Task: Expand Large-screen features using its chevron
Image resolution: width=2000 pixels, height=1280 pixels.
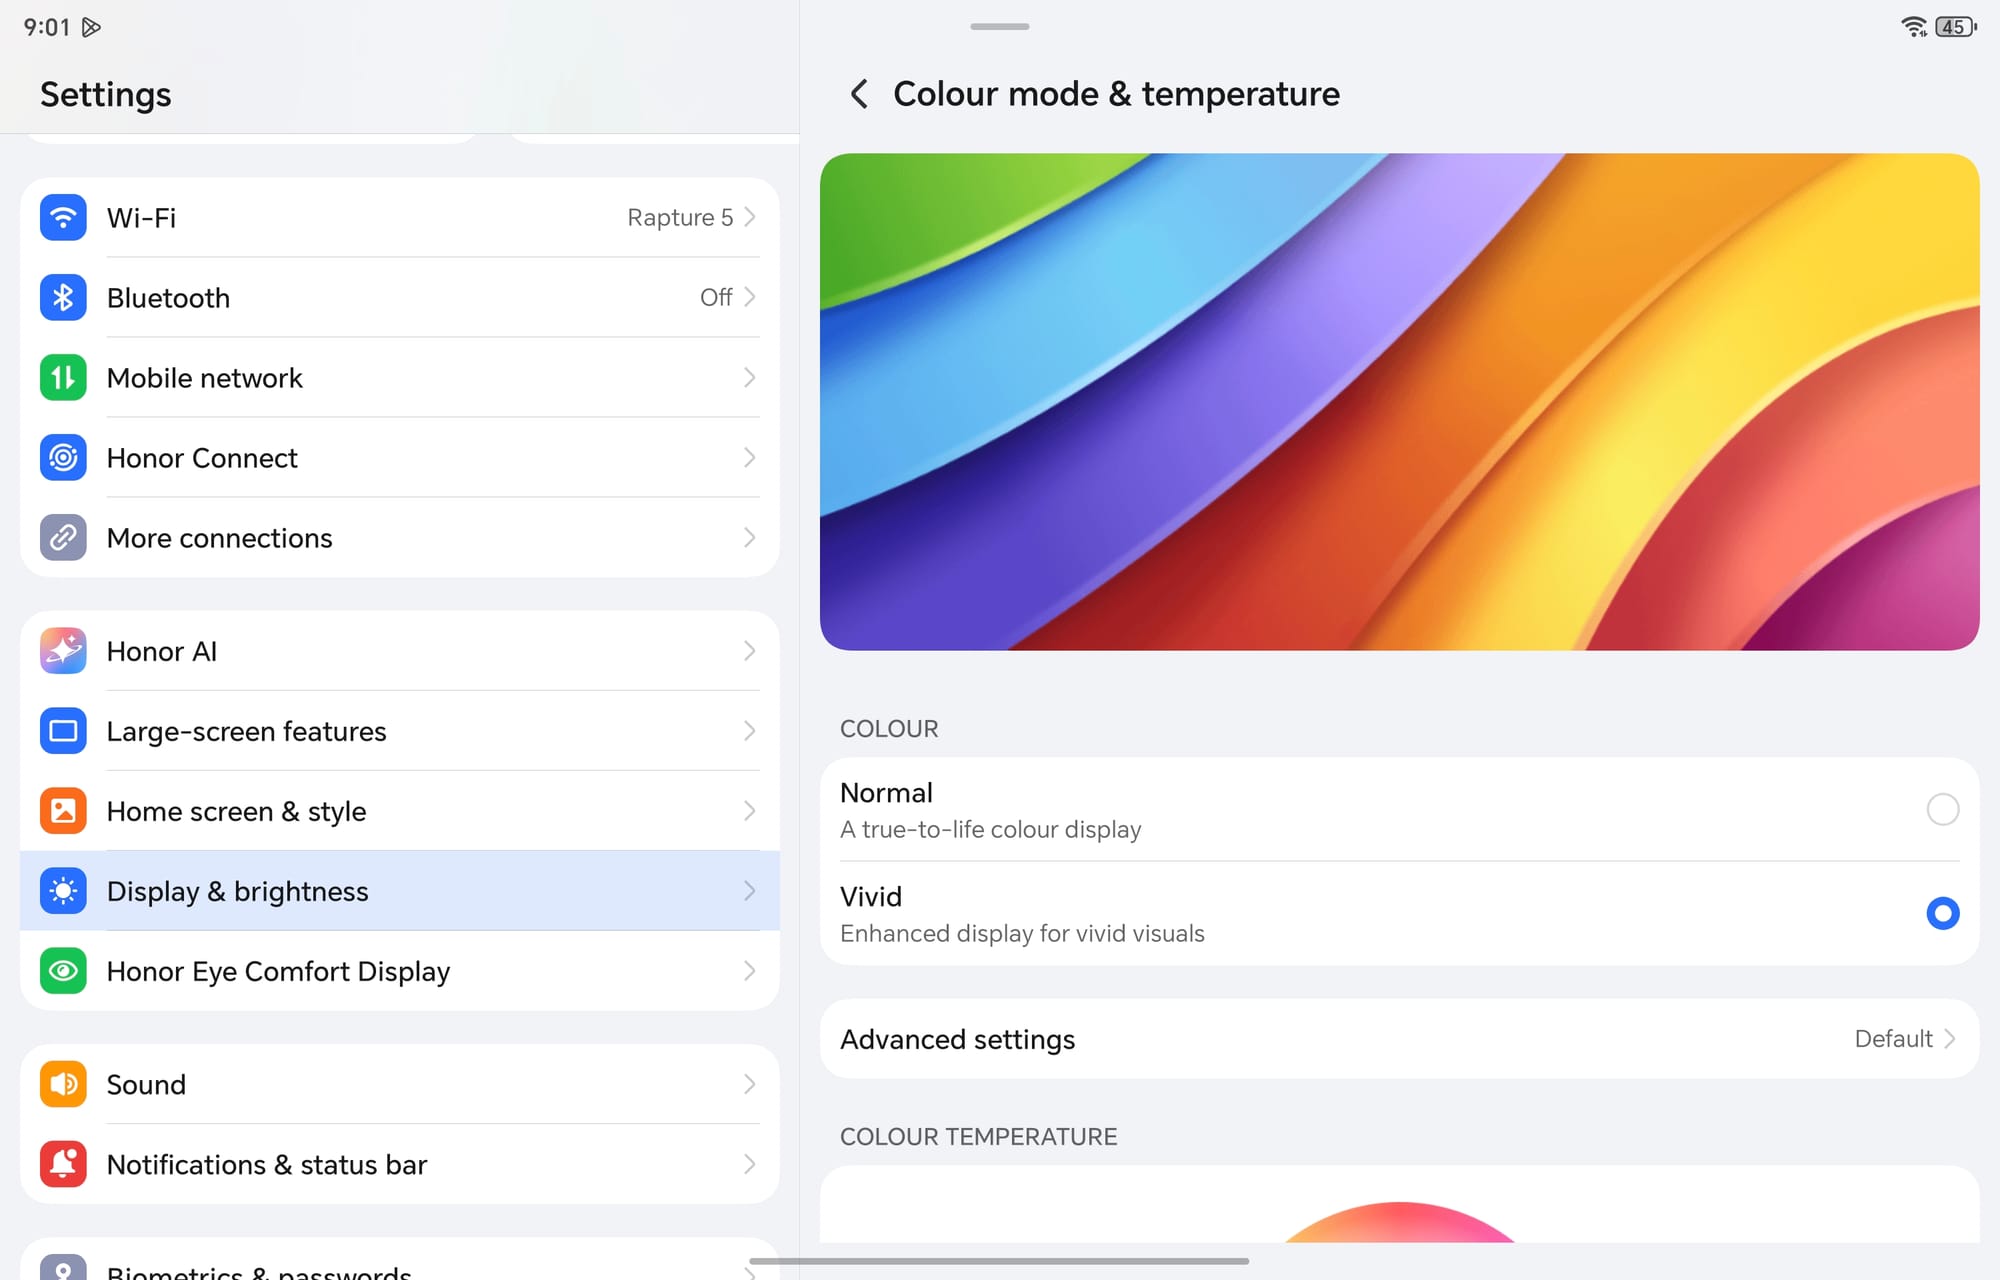Action: [x=750, y=731]
